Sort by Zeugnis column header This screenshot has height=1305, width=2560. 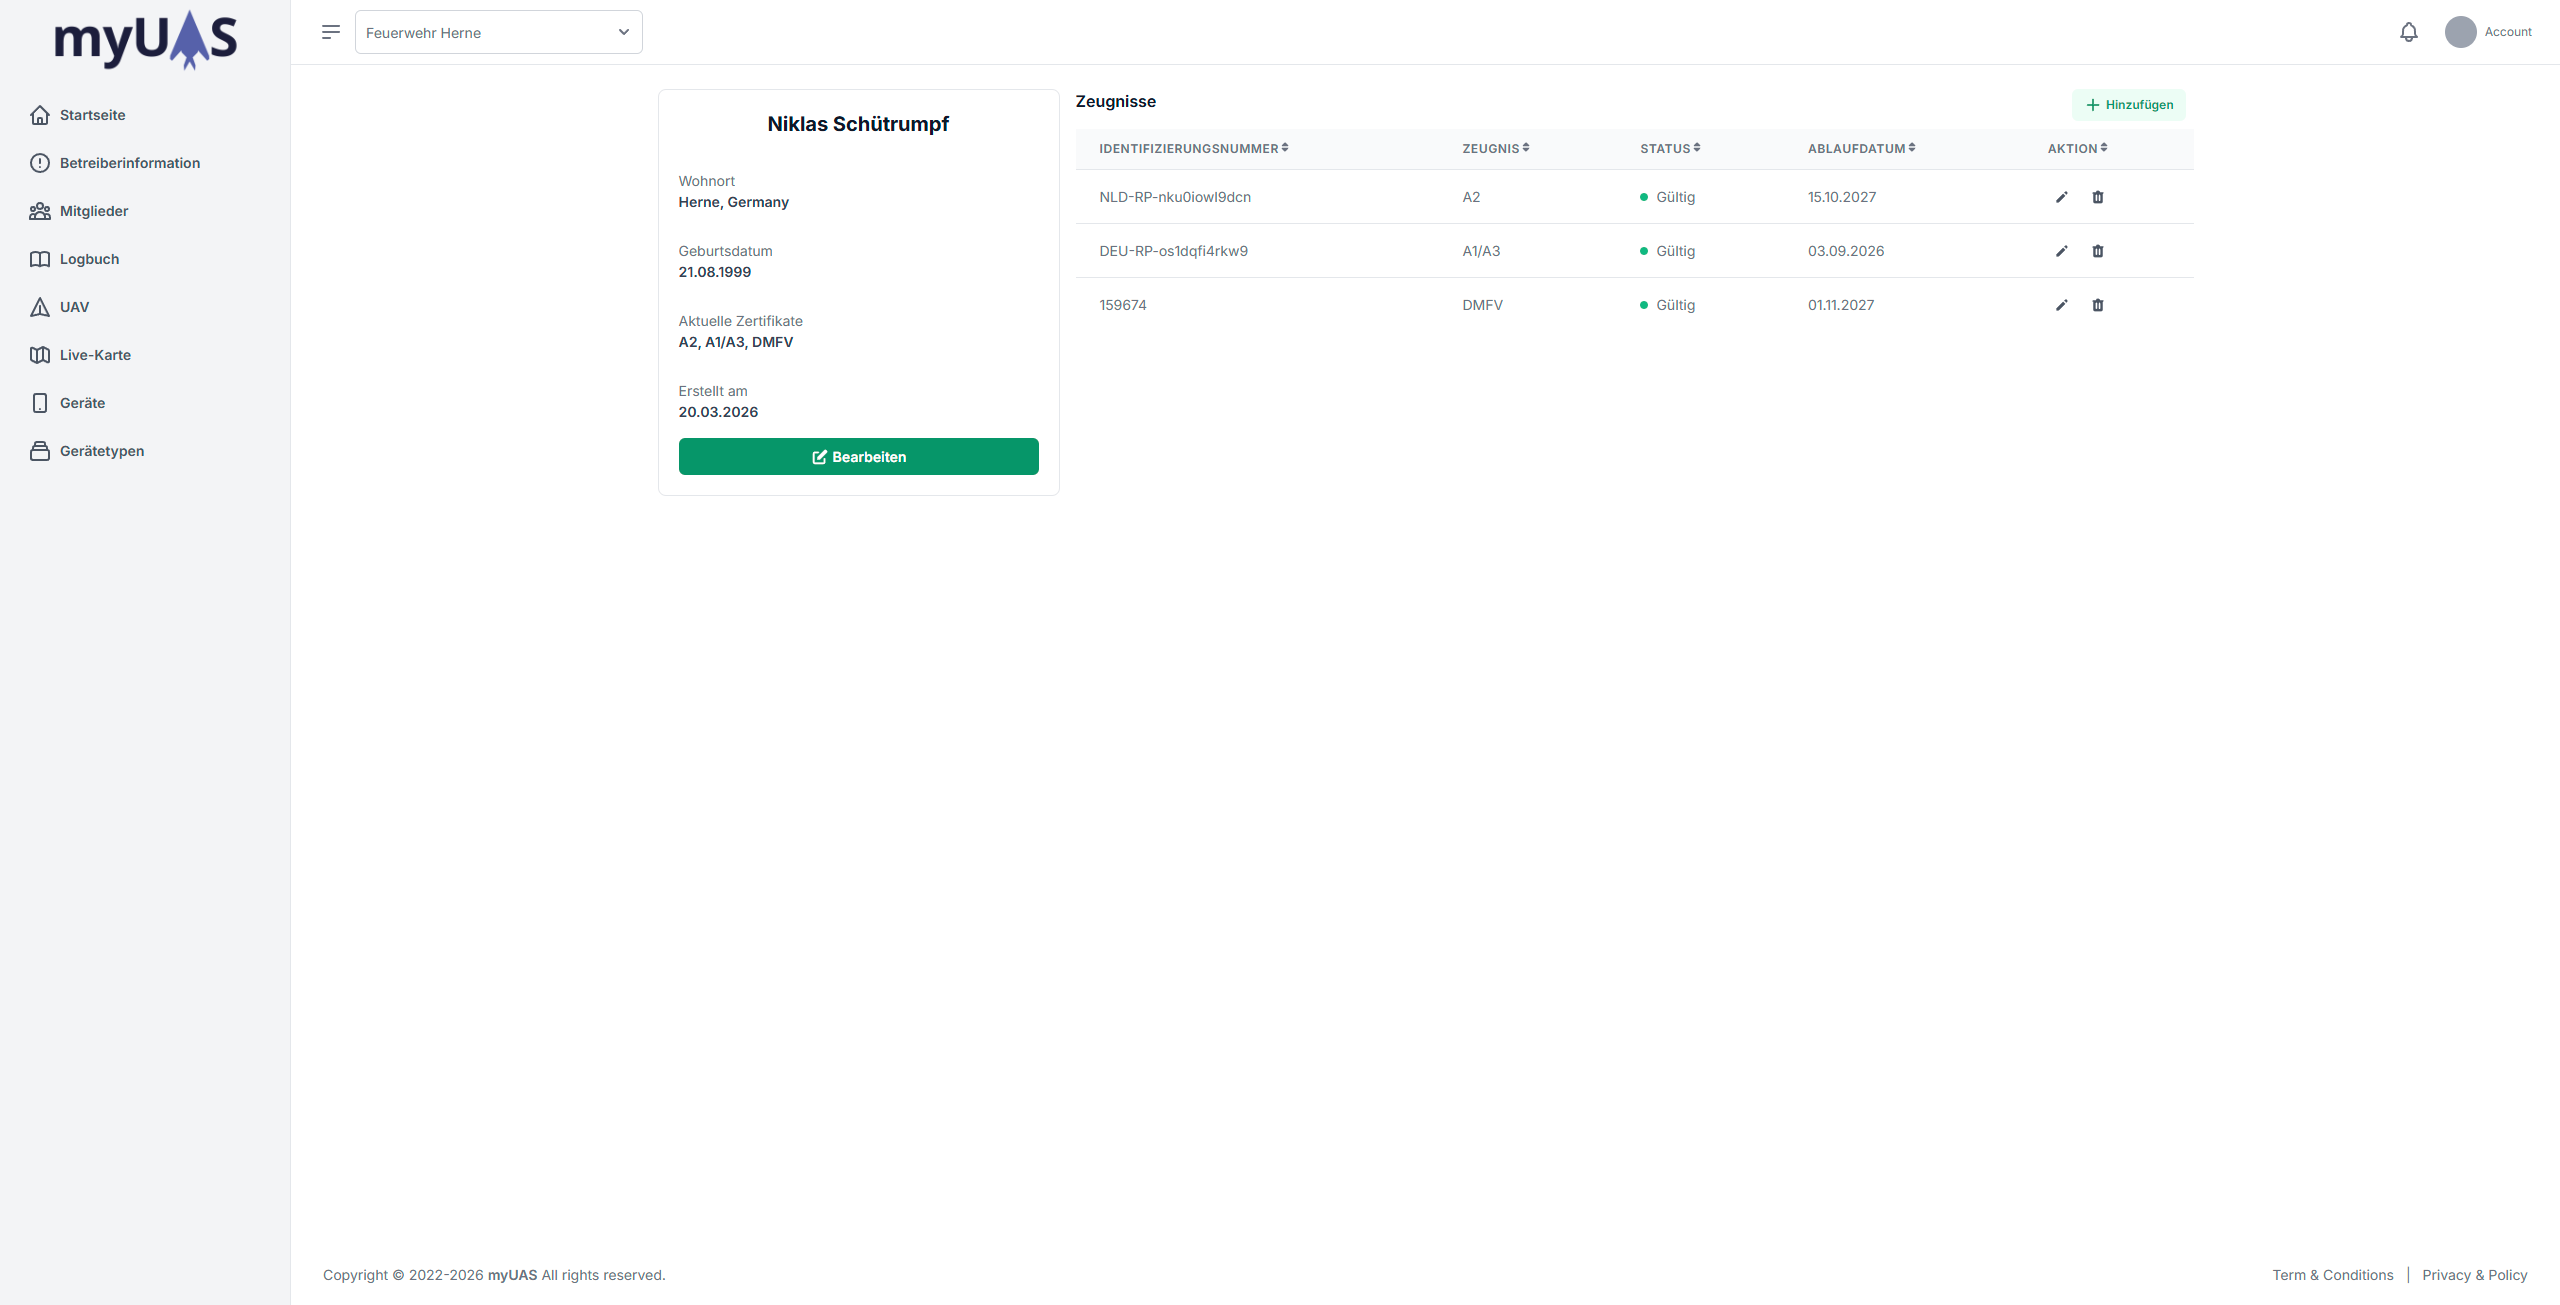1495,148
